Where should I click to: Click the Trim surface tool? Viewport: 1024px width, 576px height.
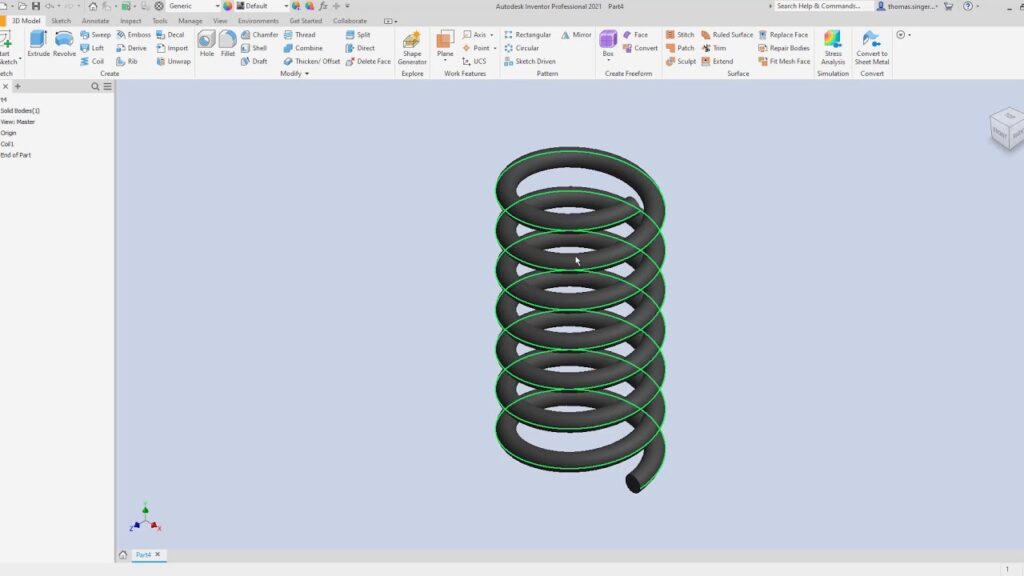tap(713, 48)
